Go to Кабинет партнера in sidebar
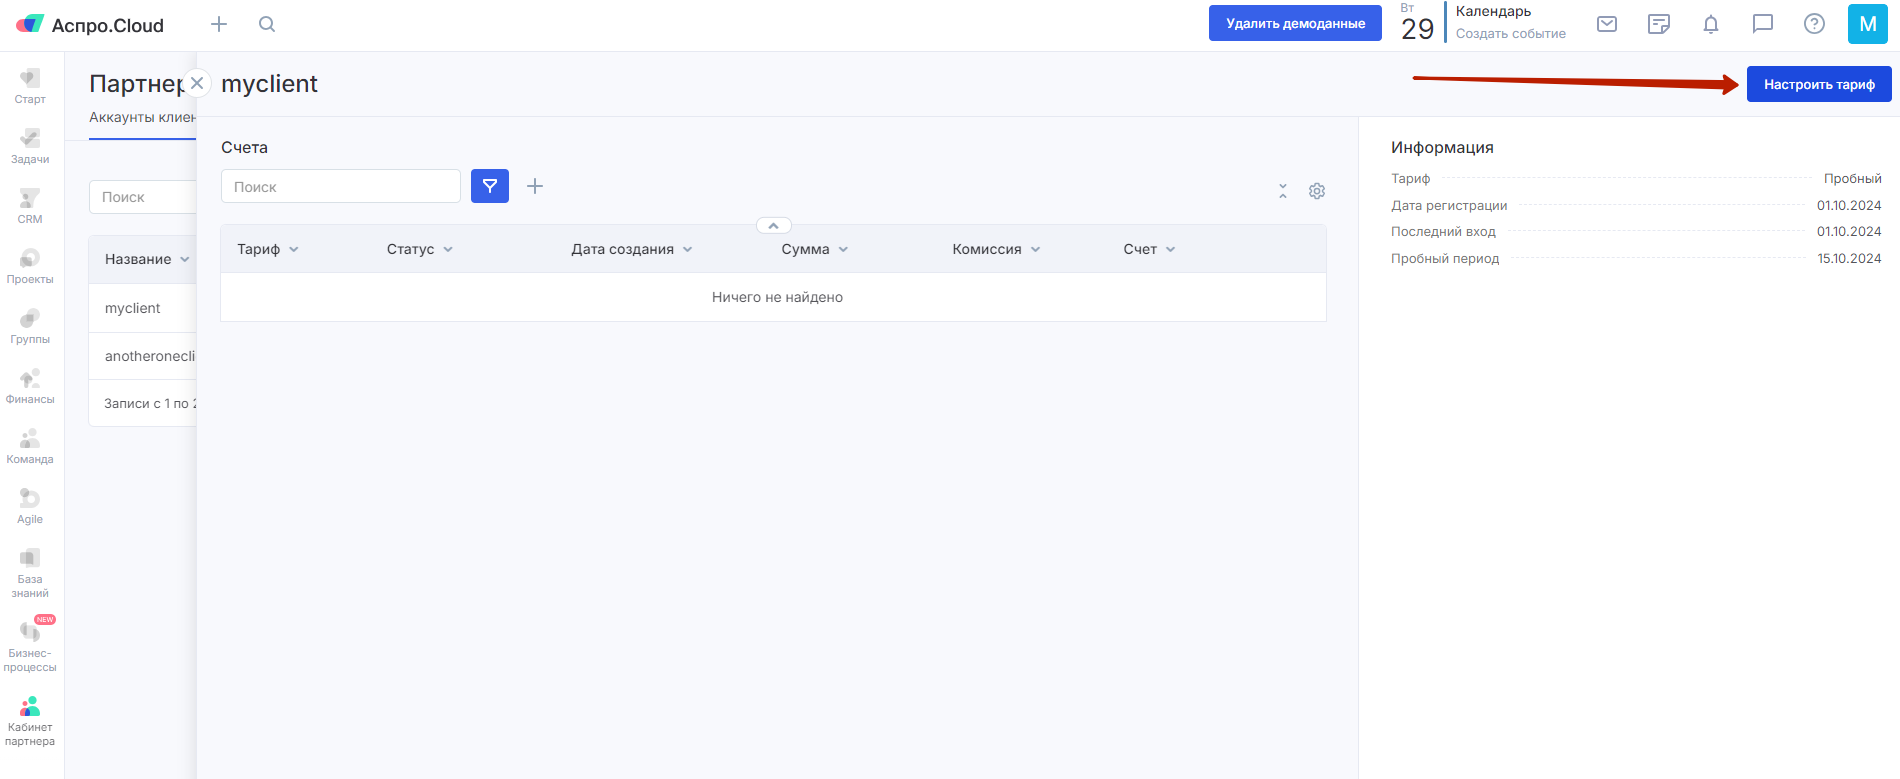The height and width of the screenshot is (779, 1900). point(30,721)
